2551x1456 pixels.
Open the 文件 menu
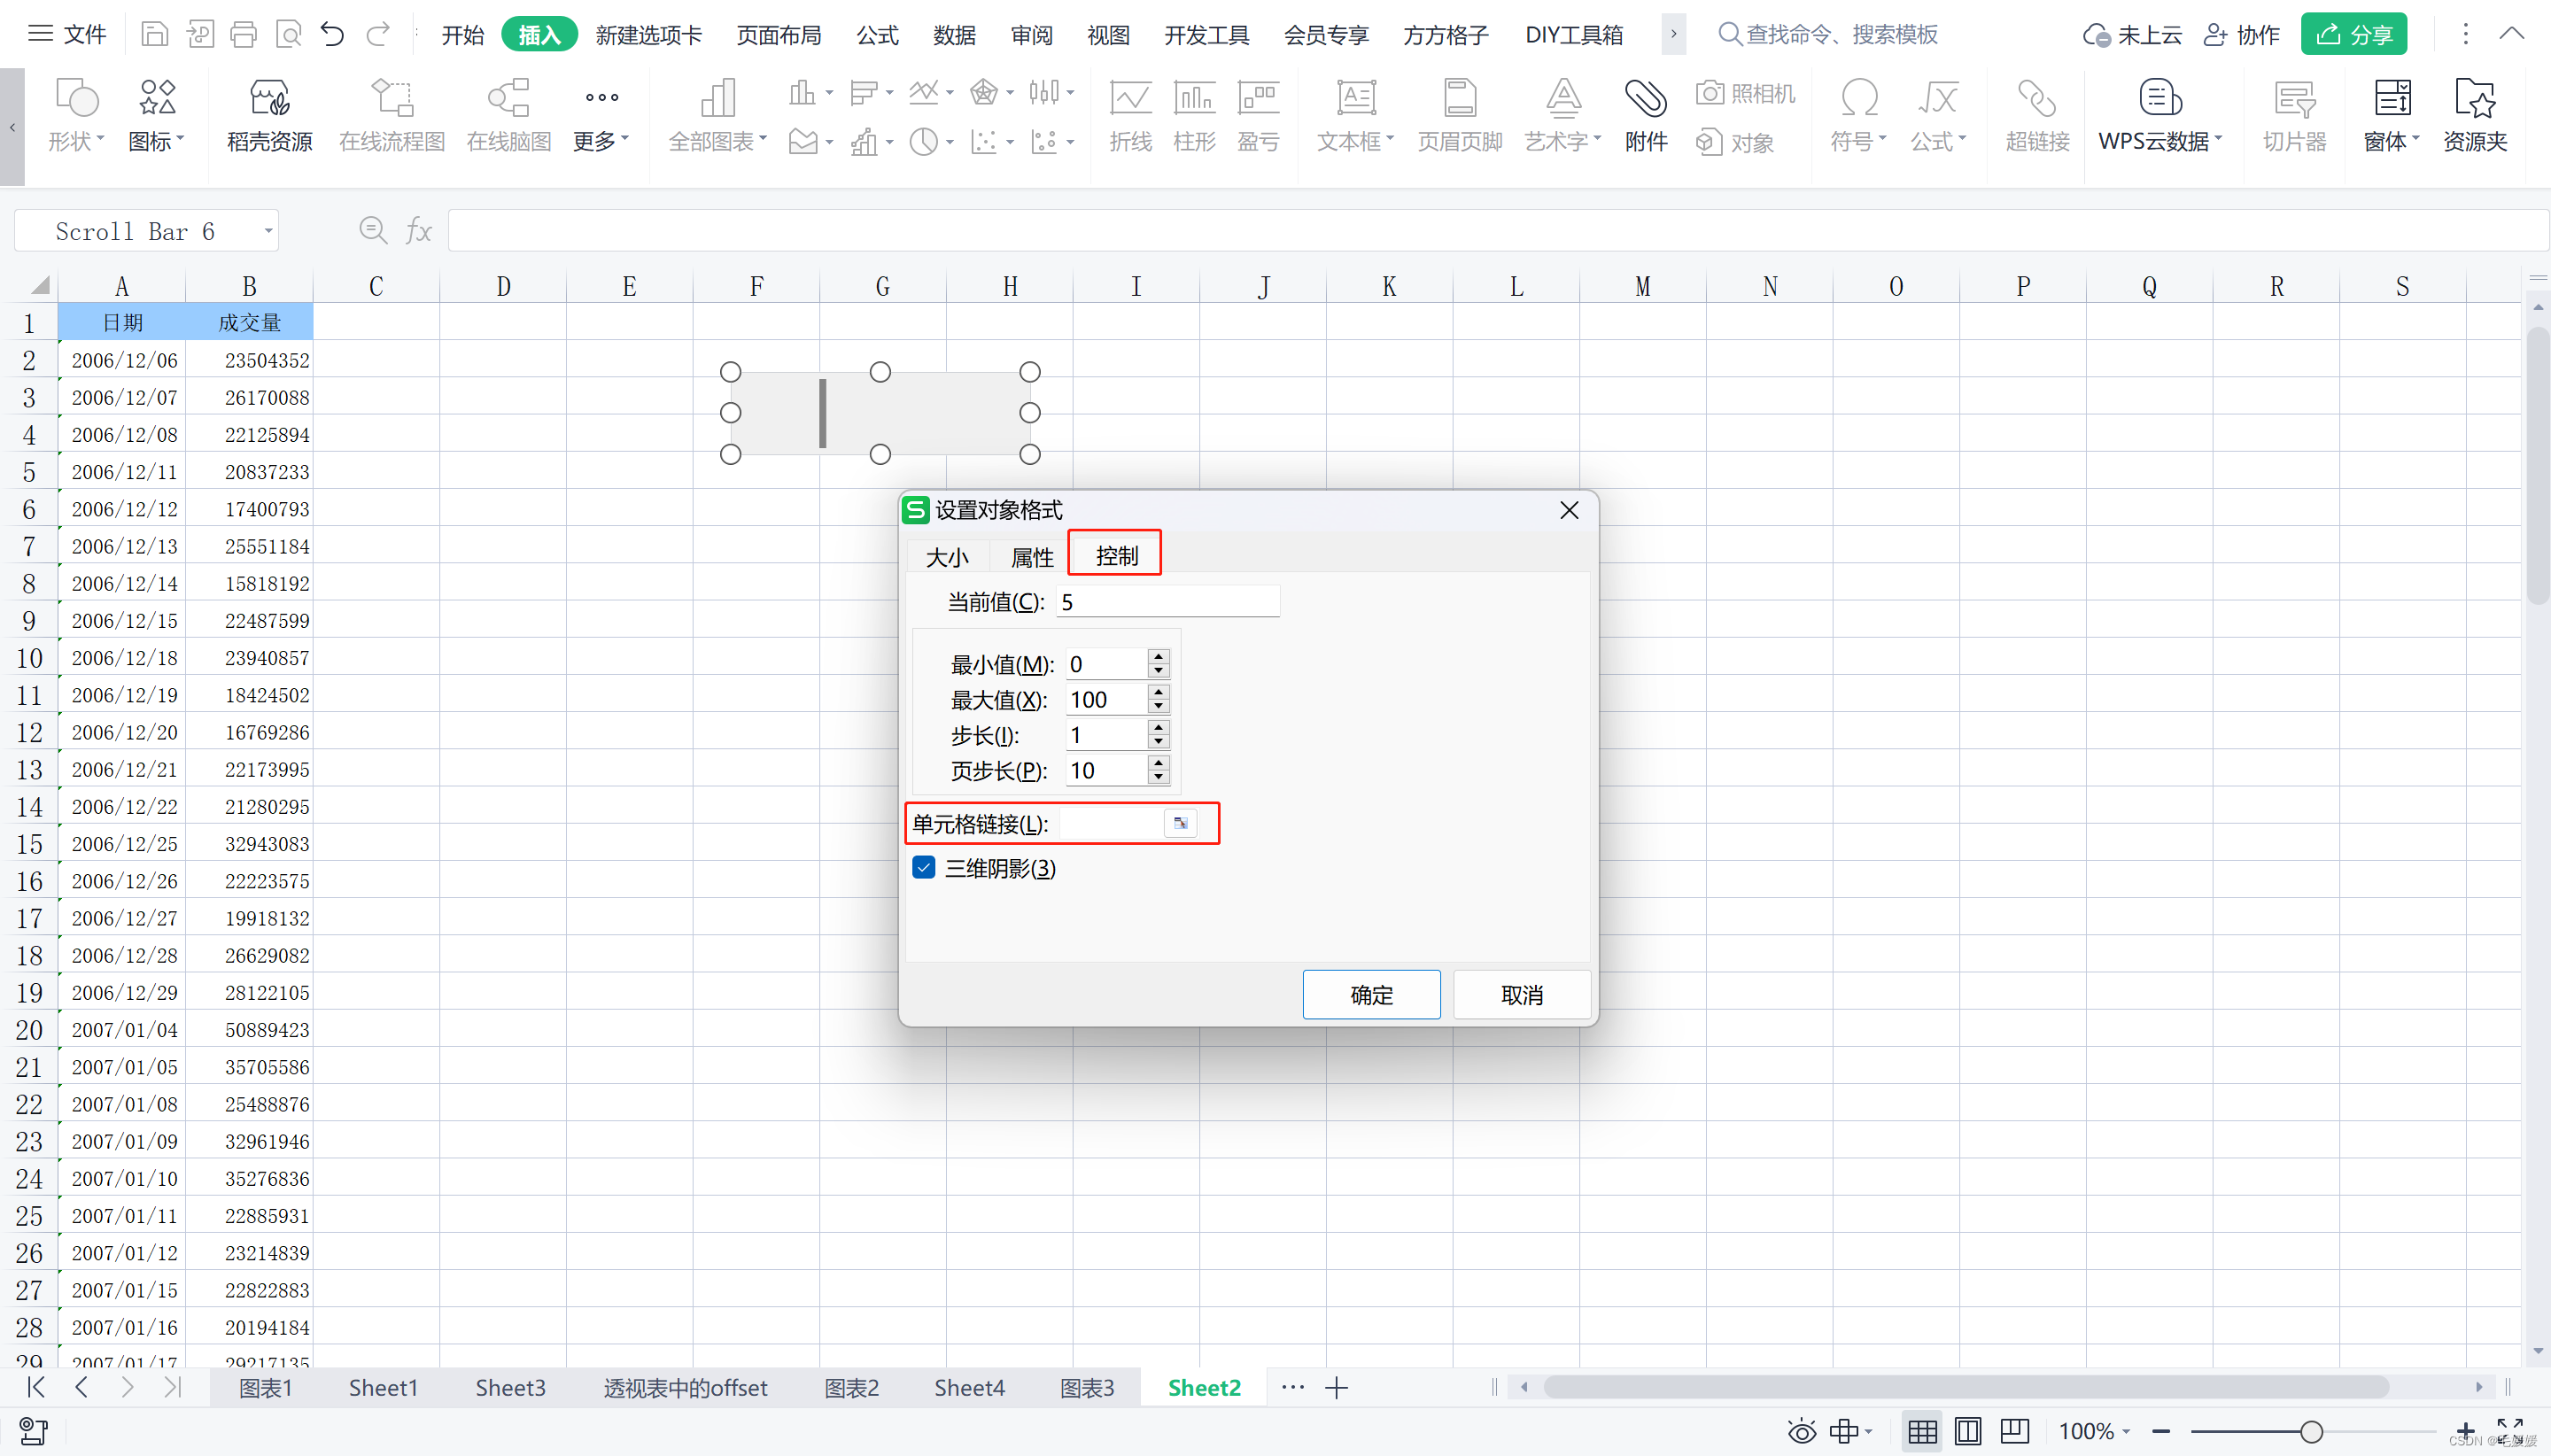coord(67,35)
